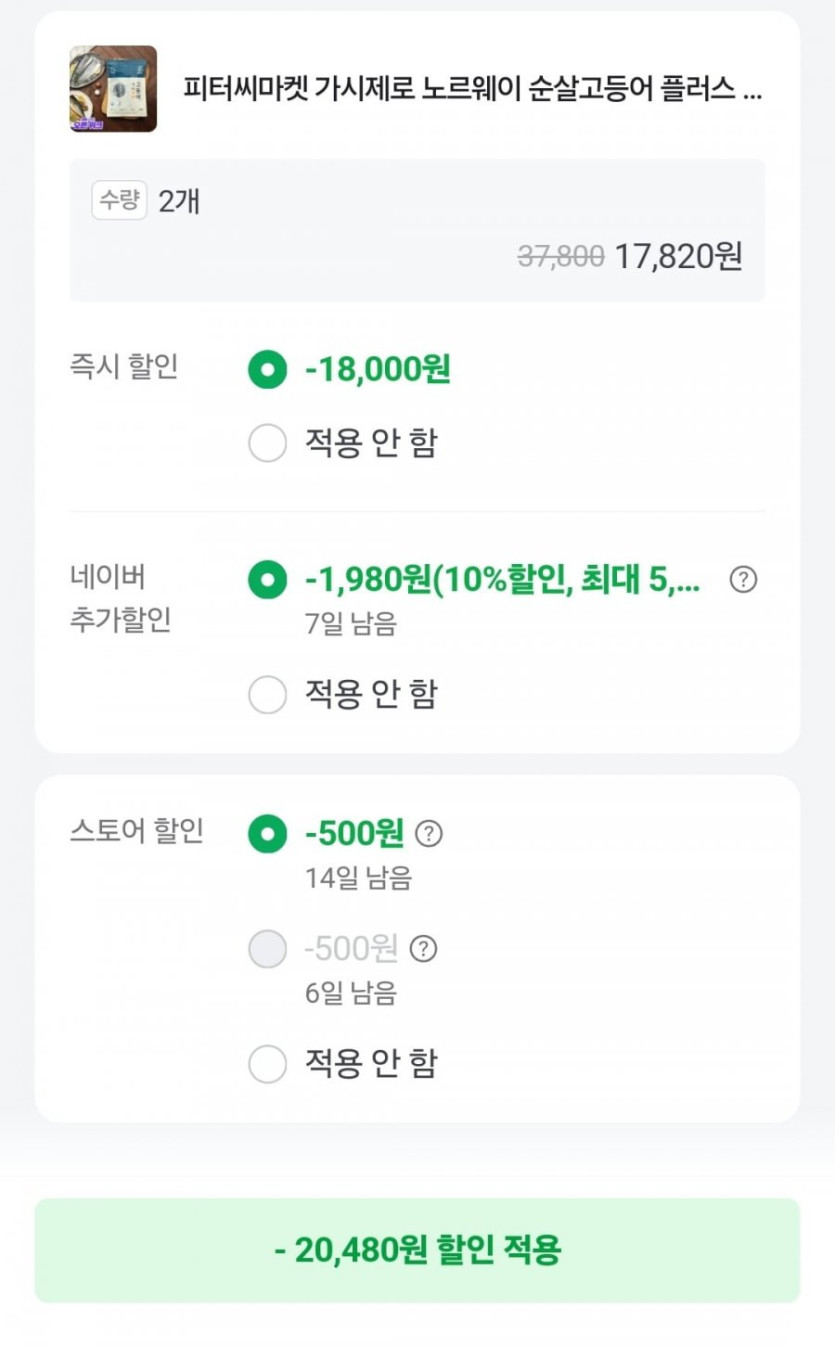This screenshot has height=1346, width=835.
Task: Select the -500원 store coupon with 6일 남음
Action: pos(267,949)
